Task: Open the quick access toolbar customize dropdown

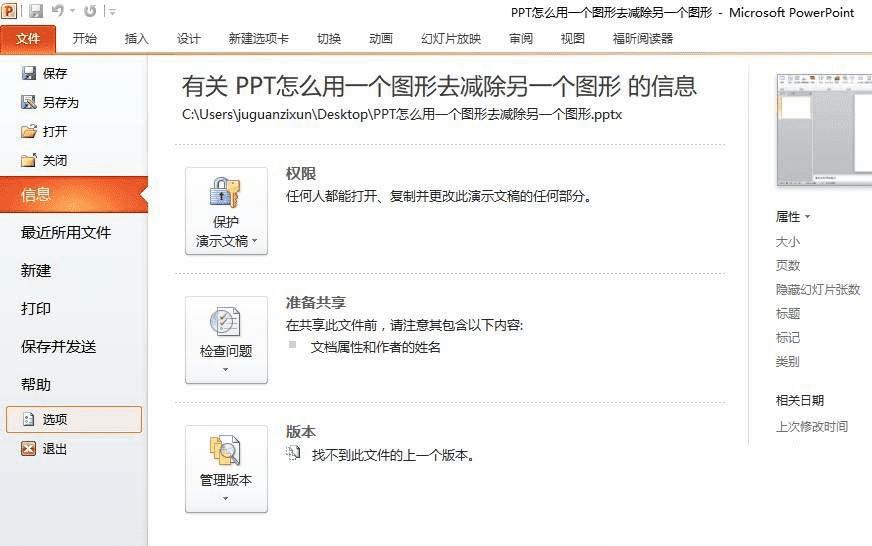Action: (111, 11)
